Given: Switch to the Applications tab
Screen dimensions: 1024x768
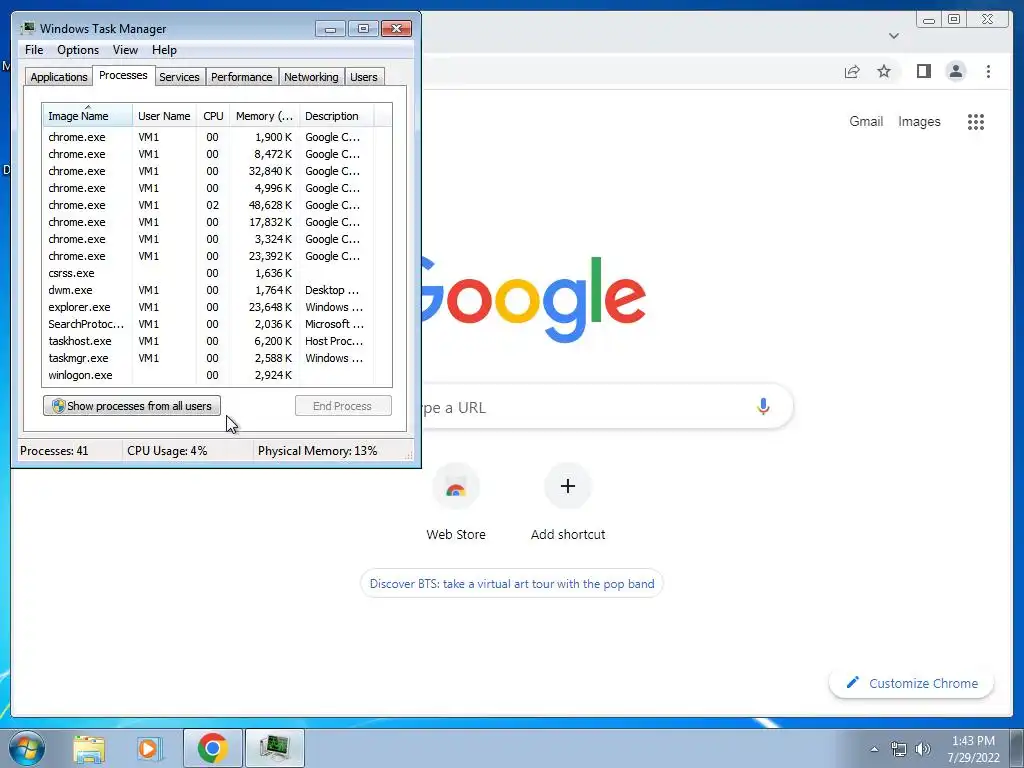Looking at the screenshot, I should [x=59, y=77].
